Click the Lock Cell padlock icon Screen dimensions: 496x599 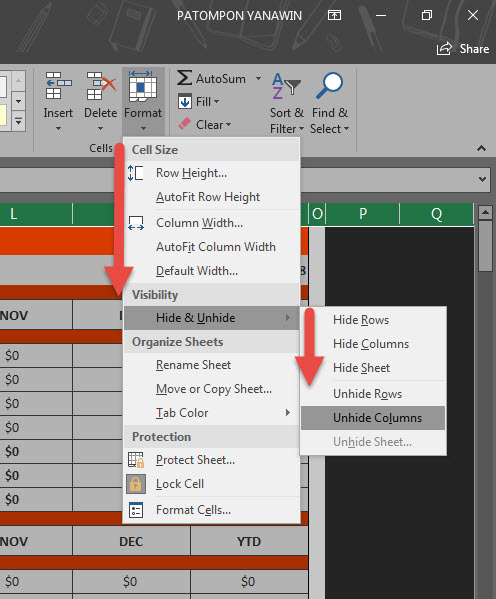[136, 484]
